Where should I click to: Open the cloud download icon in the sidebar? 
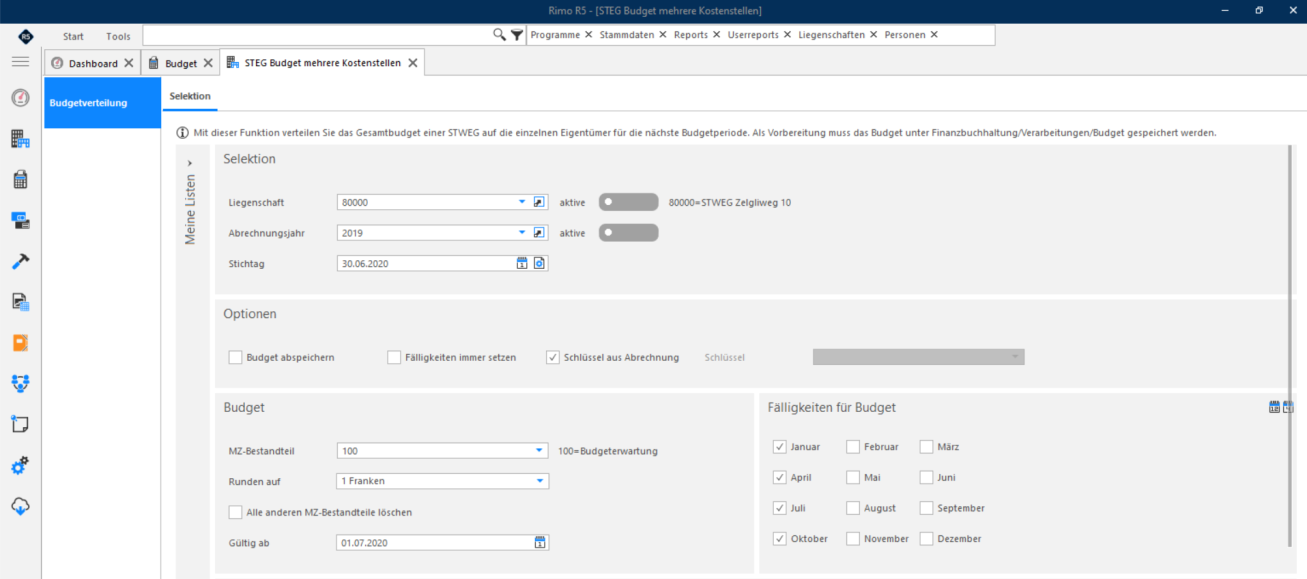(x=20, y=506)
